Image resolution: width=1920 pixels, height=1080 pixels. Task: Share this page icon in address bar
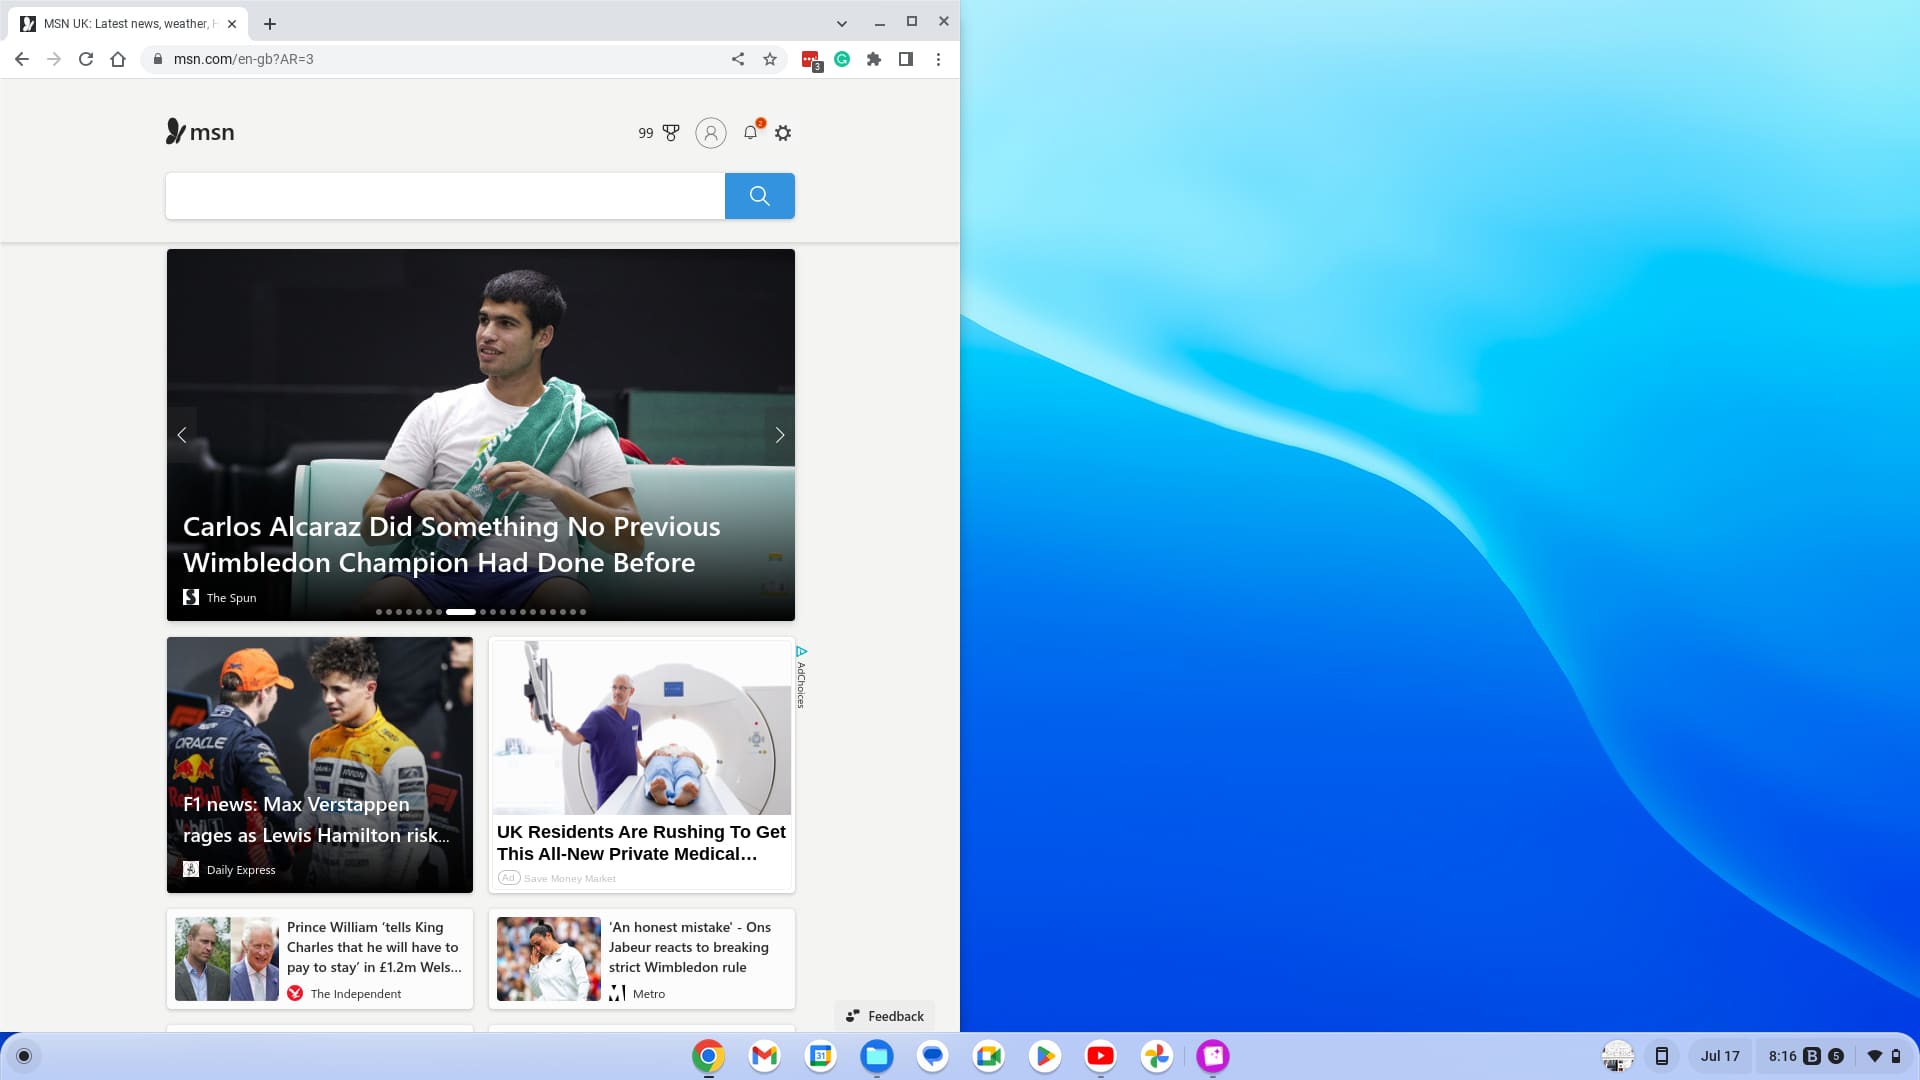pyautogui.click(x=738, y=59)
